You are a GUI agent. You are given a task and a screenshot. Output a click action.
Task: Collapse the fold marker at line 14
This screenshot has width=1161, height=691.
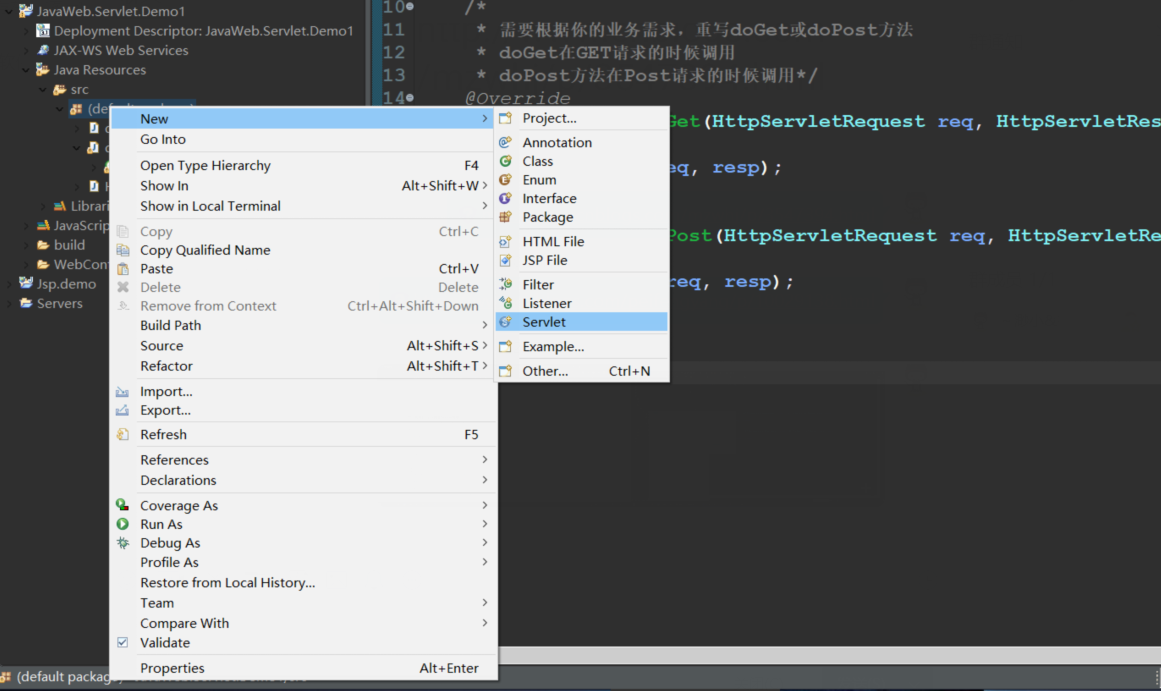tap(409, 98)
